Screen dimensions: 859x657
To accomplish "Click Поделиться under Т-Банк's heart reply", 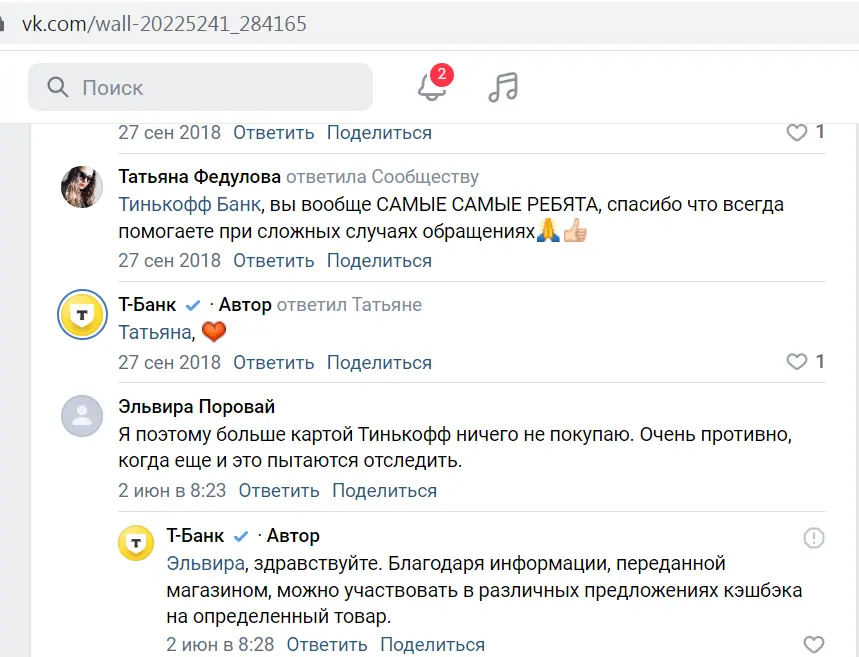I will (379, 362).
